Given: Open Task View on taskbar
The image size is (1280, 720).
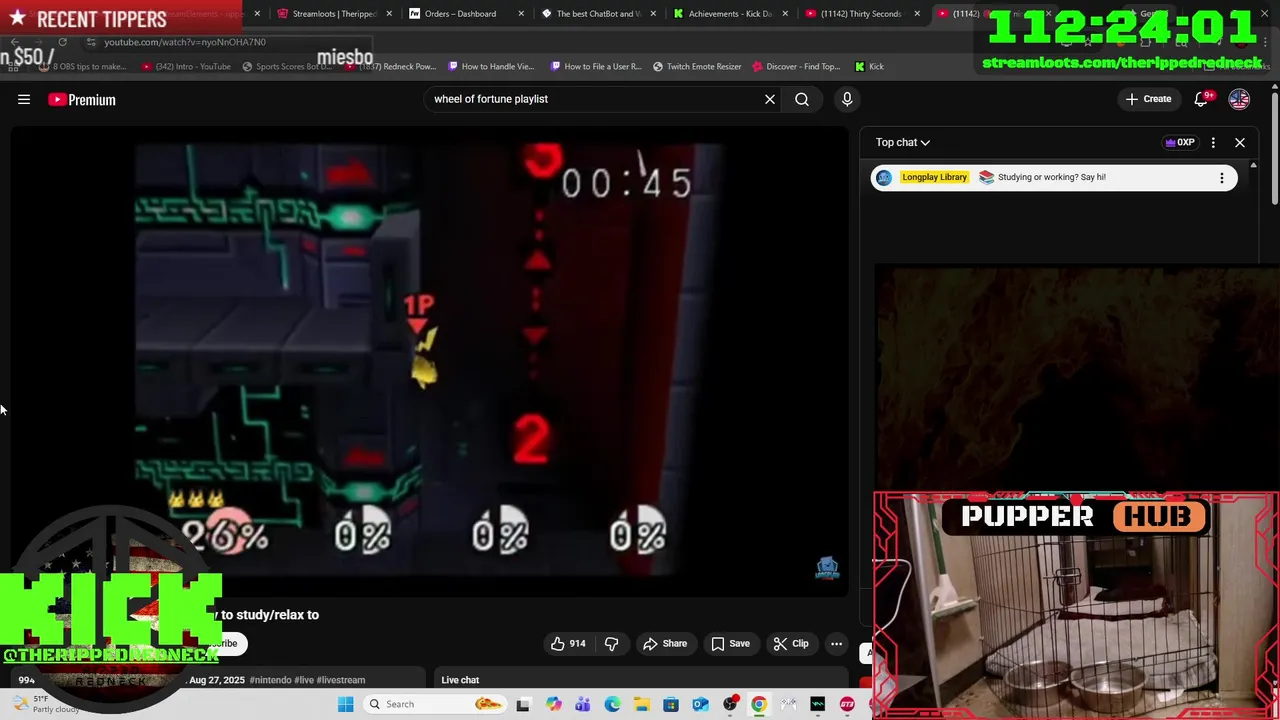Looking at the screenshot, I should [x=522, y=704].
